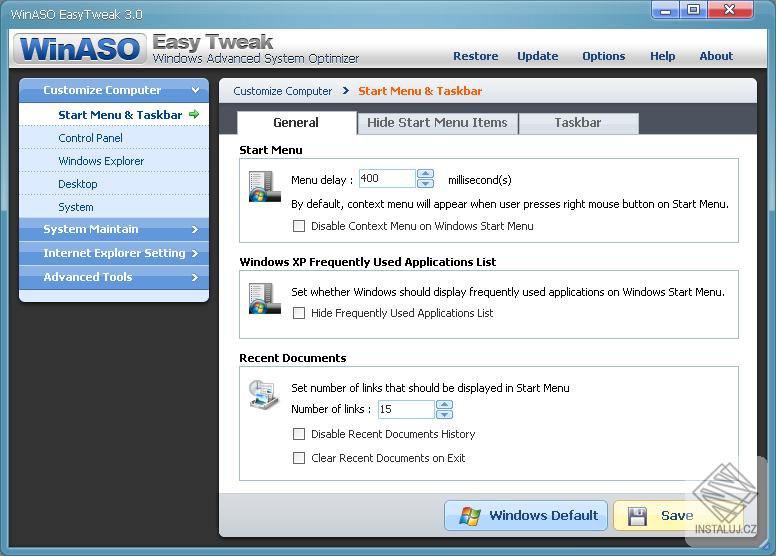Click the Windows Default button
Image resolution: width=776 pixels, height=556 pixels.
tap(526, 516)
